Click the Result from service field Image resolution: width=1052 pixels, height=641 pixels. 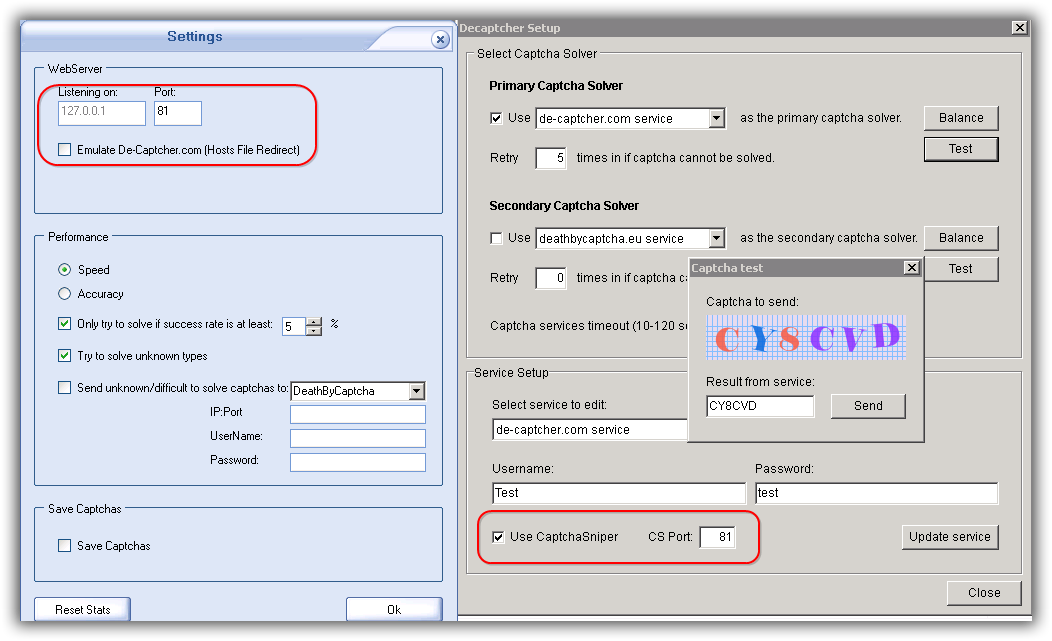tap(760, 406)
